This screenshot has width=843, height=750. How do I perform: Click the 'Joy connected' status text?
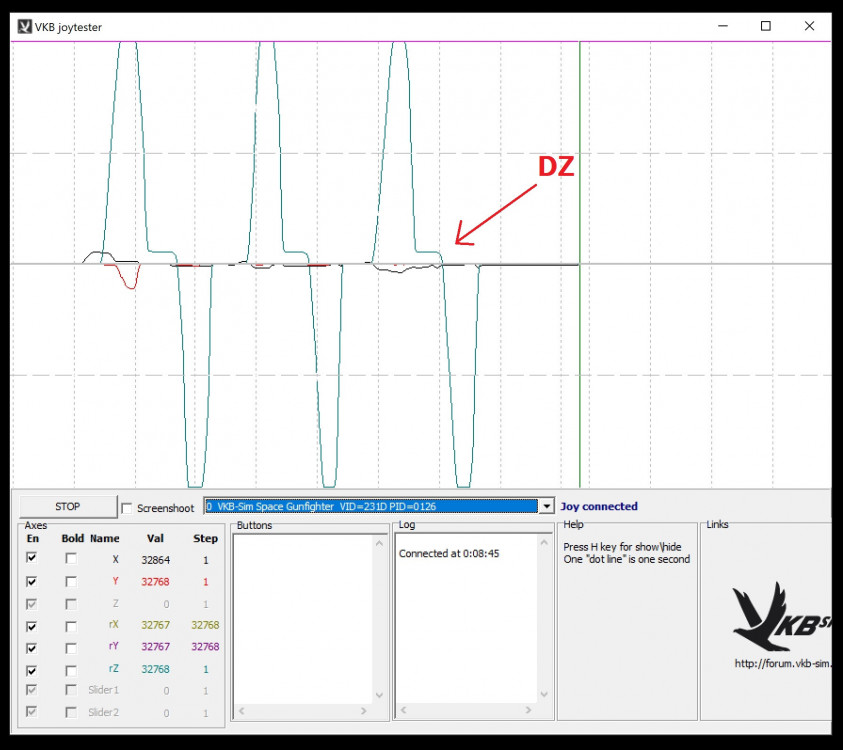(x=599, y=506)
